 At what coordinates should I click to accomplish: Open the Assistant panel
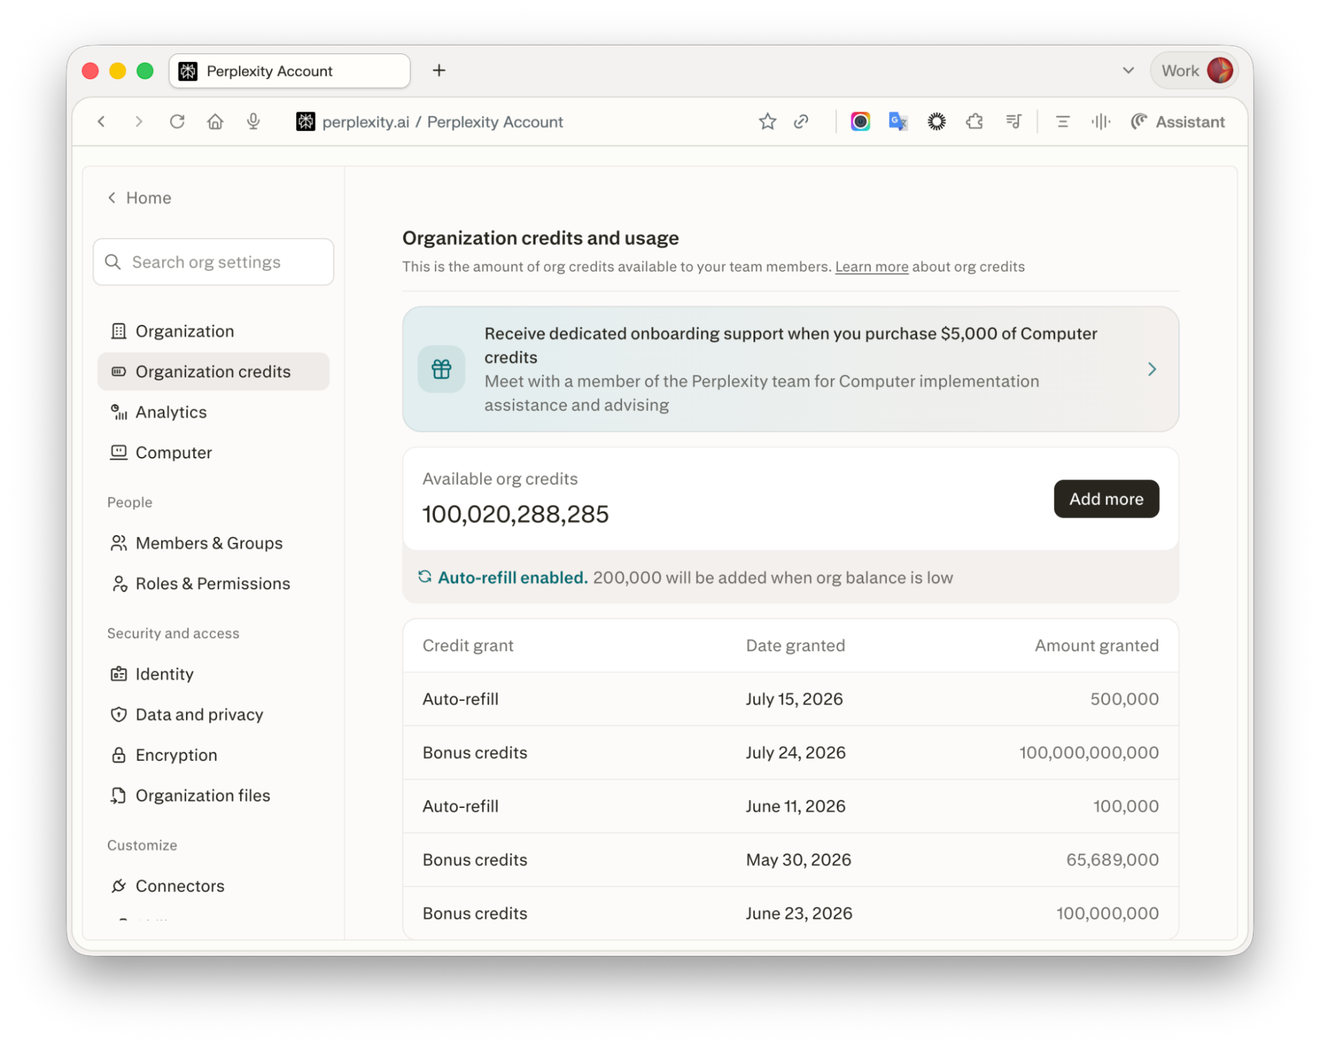tap(1177, 122)
